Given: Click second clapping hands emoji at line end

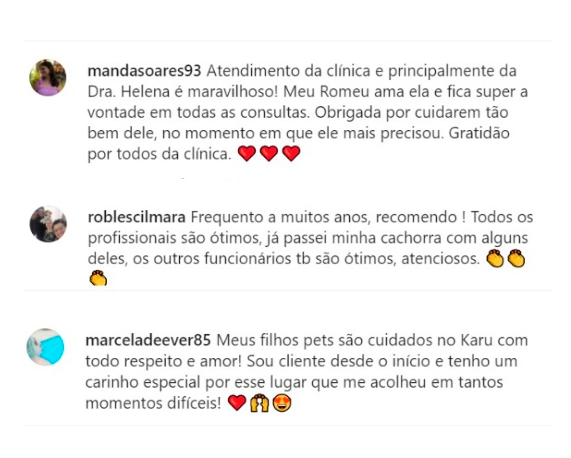Looking at the screenshot, I should tap(516, 258).
